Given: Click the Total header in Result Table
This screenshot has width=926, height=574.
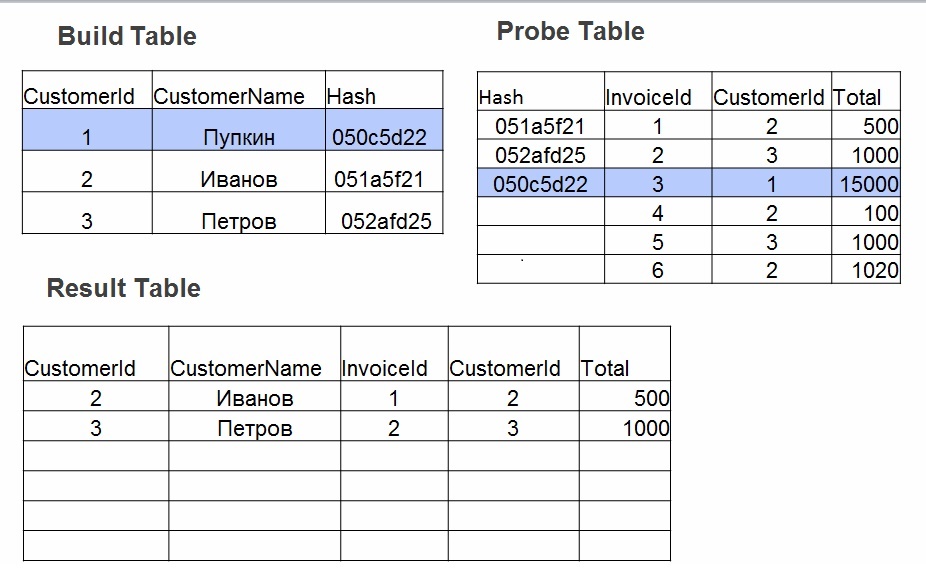Looking at the screenshot, I should coord(605,368).
